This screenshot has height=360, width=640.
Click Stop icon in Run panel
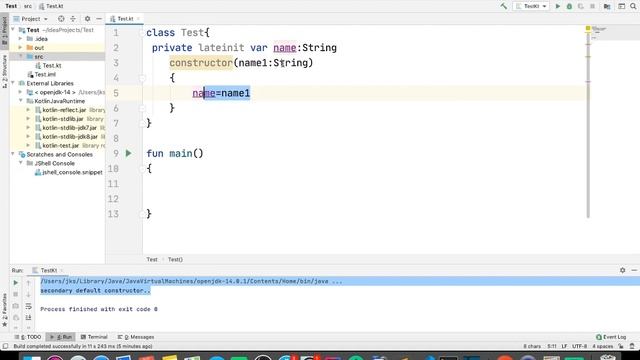click(x=16, y=294)
